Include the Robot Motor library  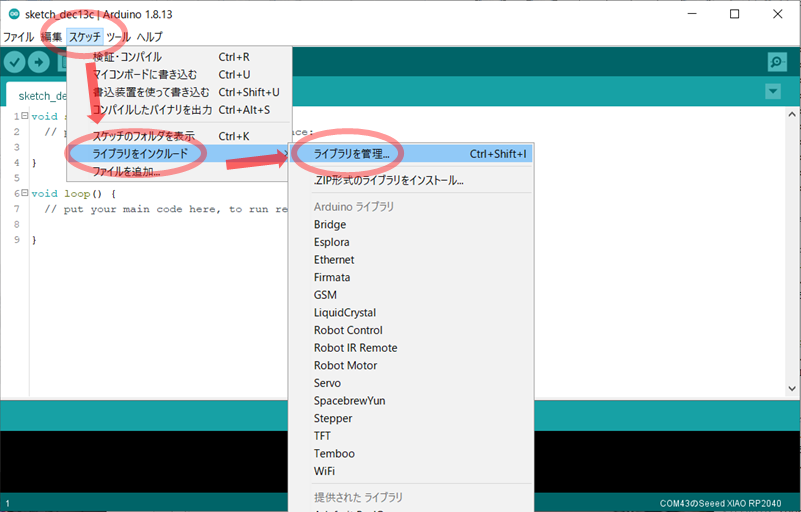click(x=411, y=365)
